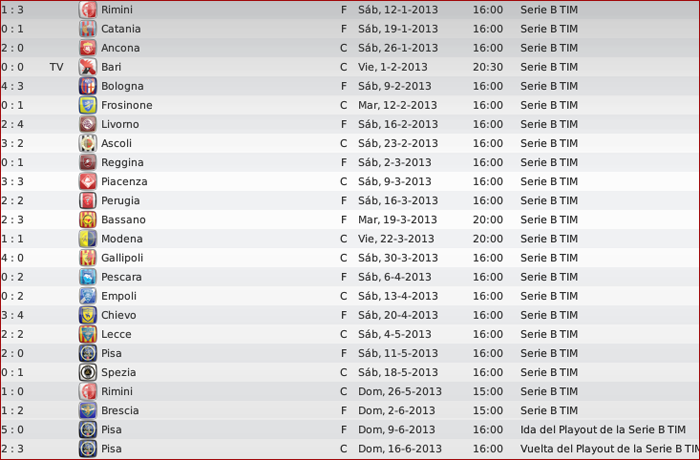Click the Brescia club crest icon
Viewport: 700px width, 460px height.
[x=88, y=410]
